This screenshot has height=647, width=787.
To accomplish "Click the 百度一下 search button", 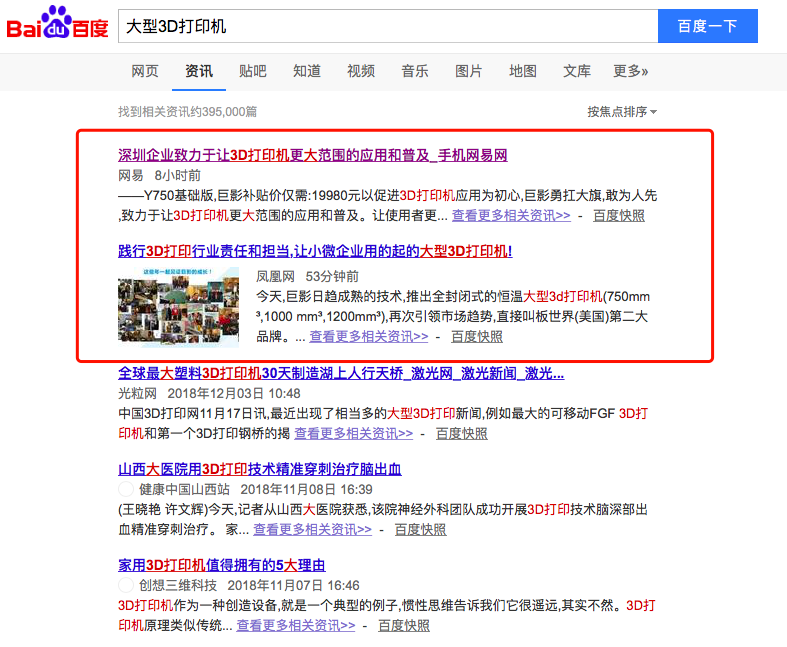I will coord(708,26).
